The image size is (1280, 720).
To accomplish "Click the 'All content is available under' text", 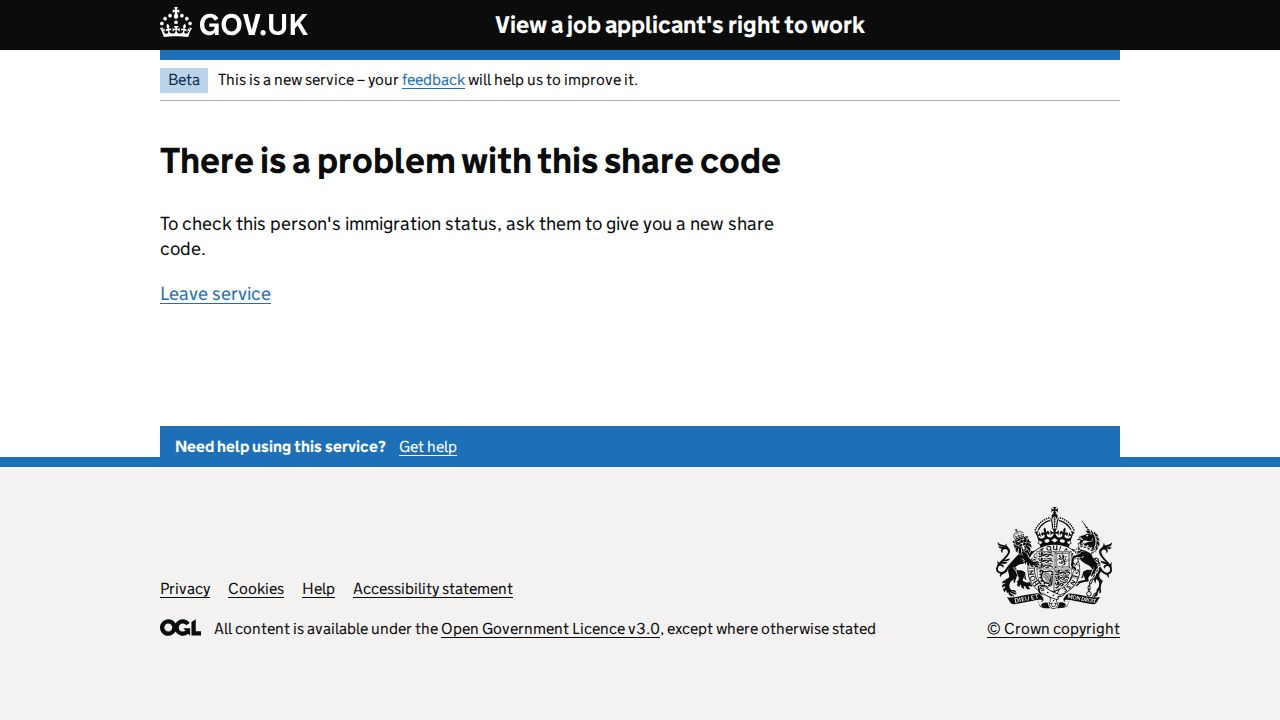I will tap(326, 629).
